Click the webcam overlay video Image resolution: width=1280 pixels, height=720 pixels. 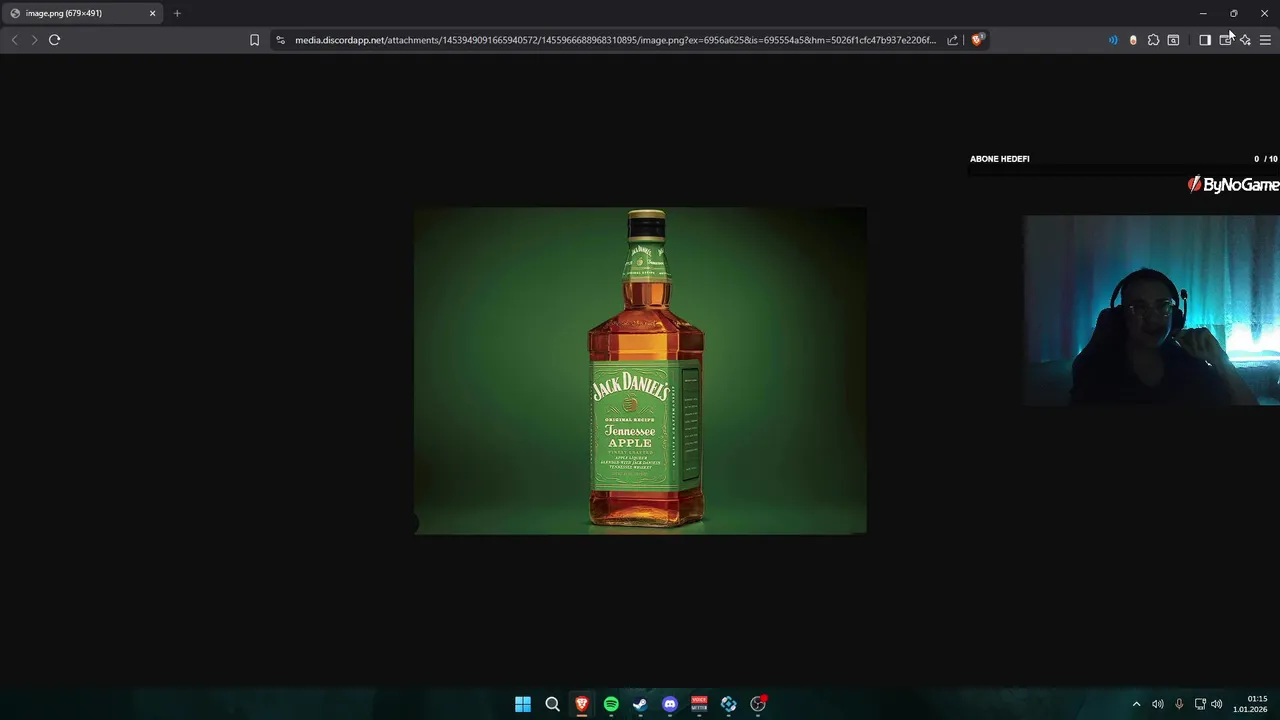(x=1151, y=310)
